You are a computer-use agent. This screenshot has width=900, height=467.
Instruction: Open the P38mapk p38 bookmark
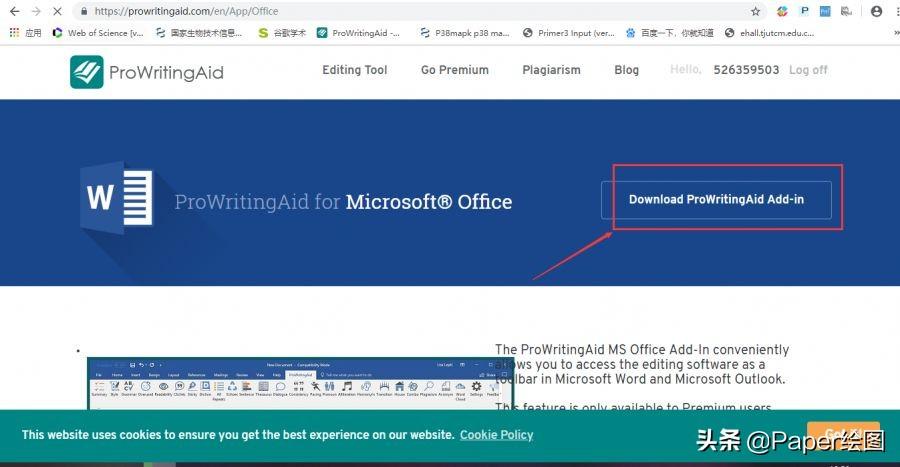click(465, 33)
